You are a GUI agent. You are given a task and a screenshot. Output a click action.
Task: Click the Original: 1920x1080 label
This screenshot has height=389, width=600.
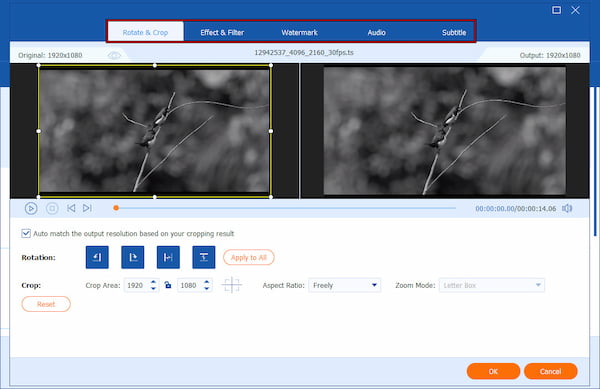50,55
